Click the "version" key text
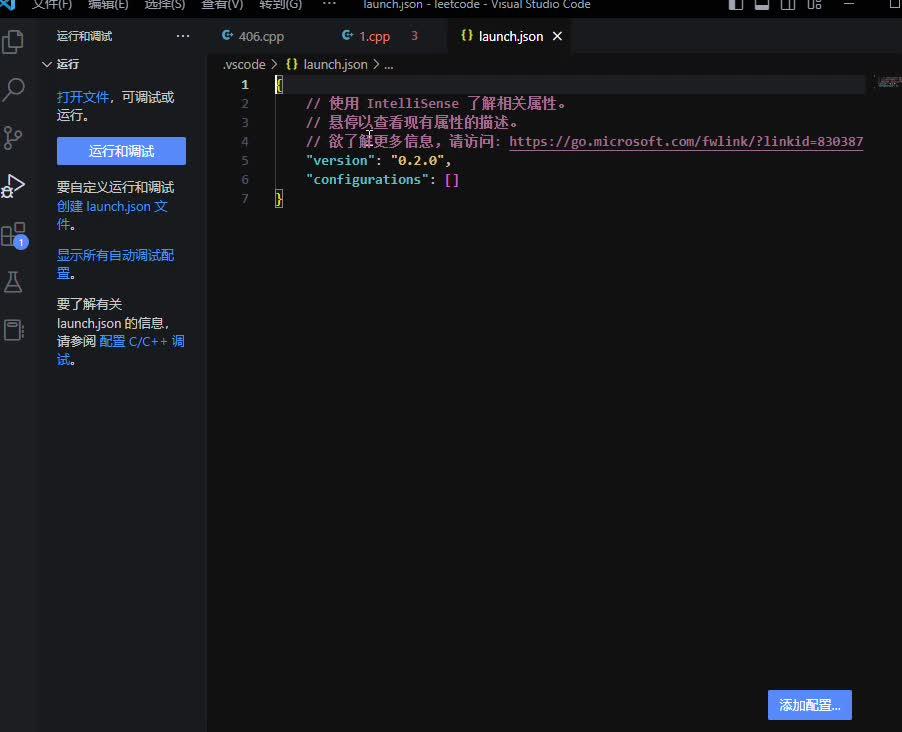The width and height of the screenshot is (902, 732). pos(340,161)
